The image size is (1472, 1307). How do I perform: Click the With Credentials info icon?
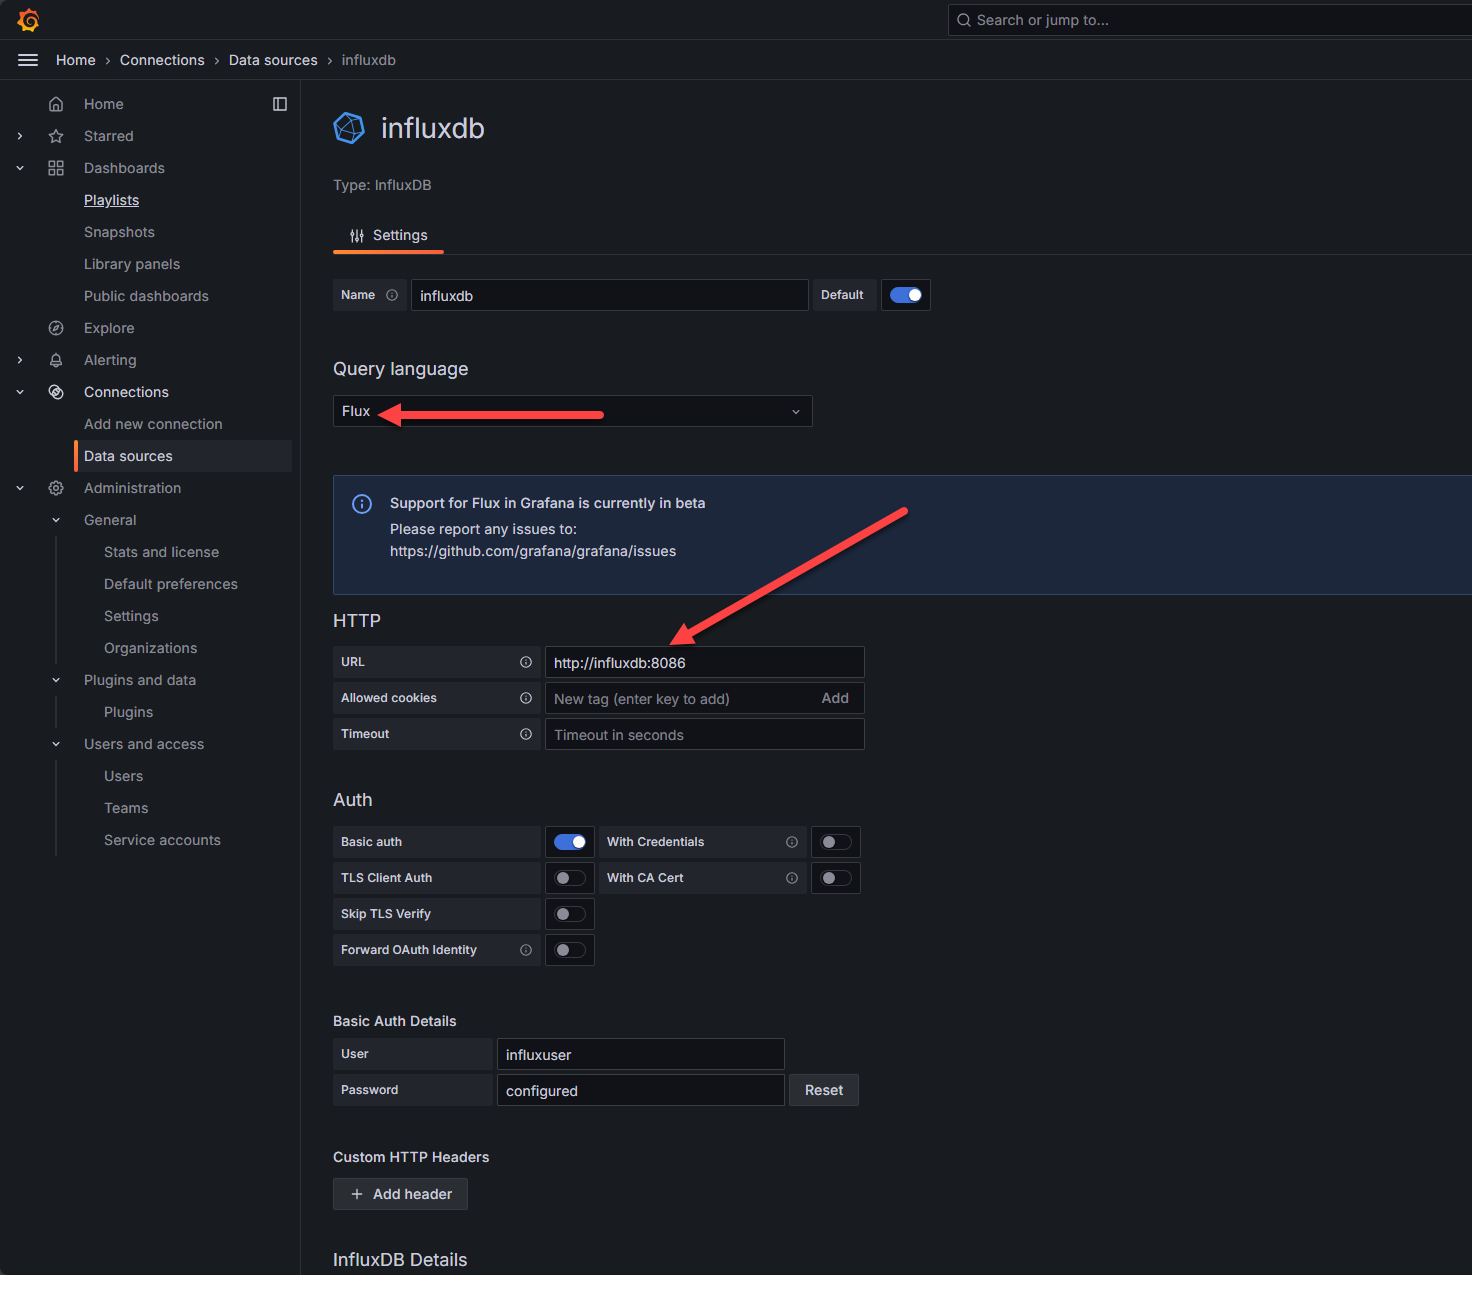(792, 842)
